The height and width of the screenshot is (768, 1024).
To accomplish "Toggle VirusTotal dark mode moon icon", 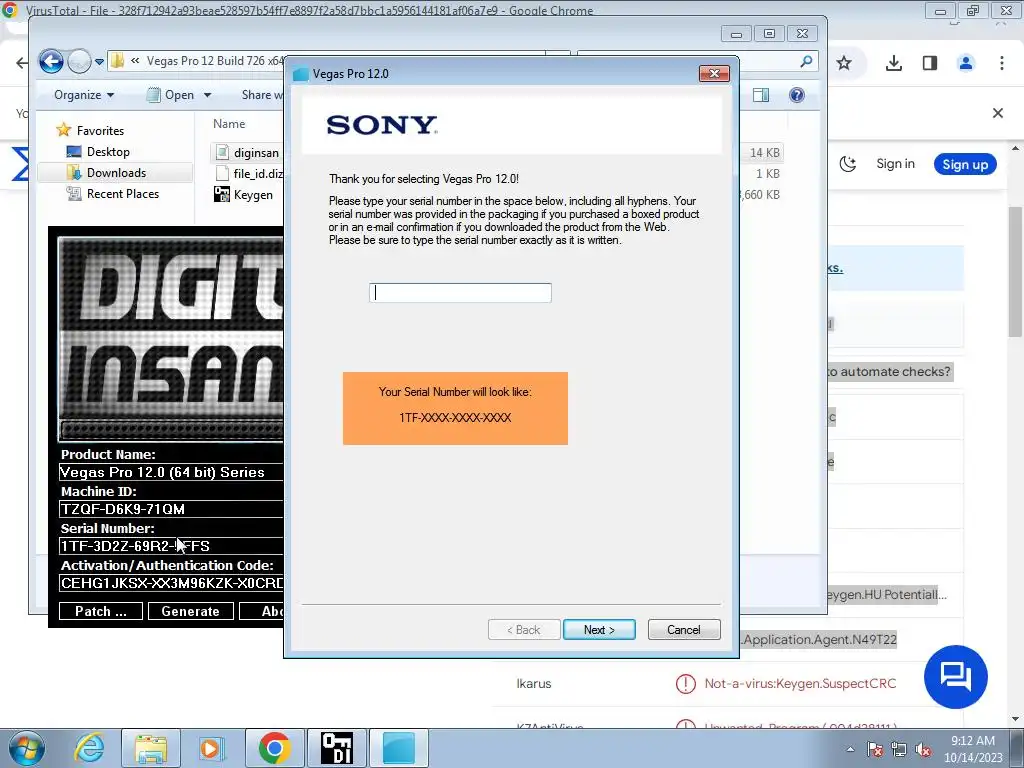I will pyautogui.click(x=848, y=164).
